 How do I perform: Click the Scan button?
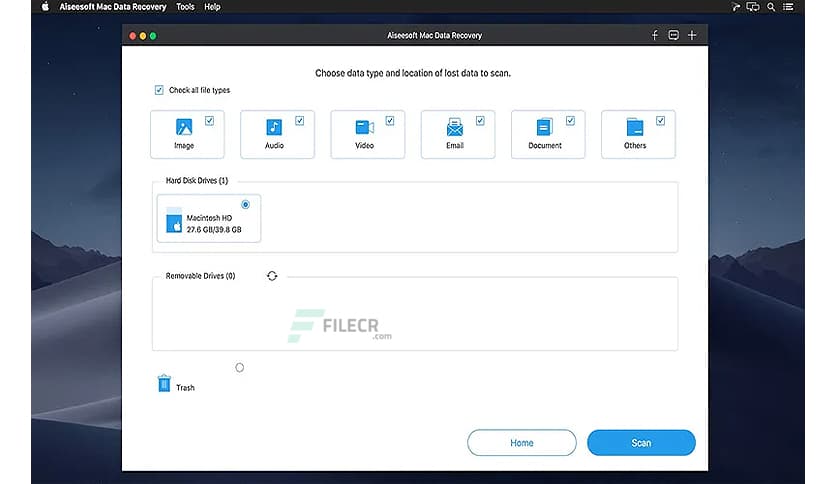click(641, 442)
